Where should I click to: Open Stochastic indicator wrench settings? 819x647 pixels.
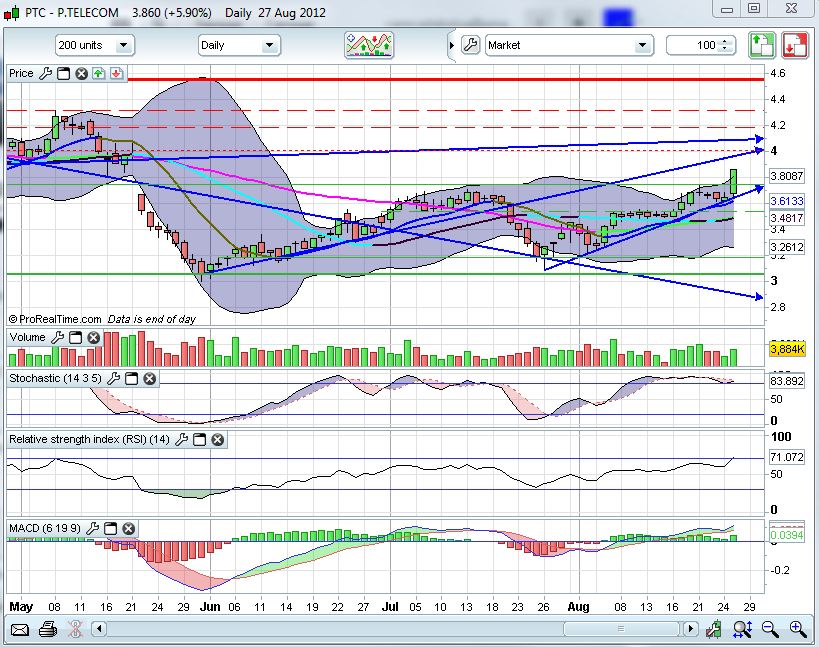pos(113,379)
